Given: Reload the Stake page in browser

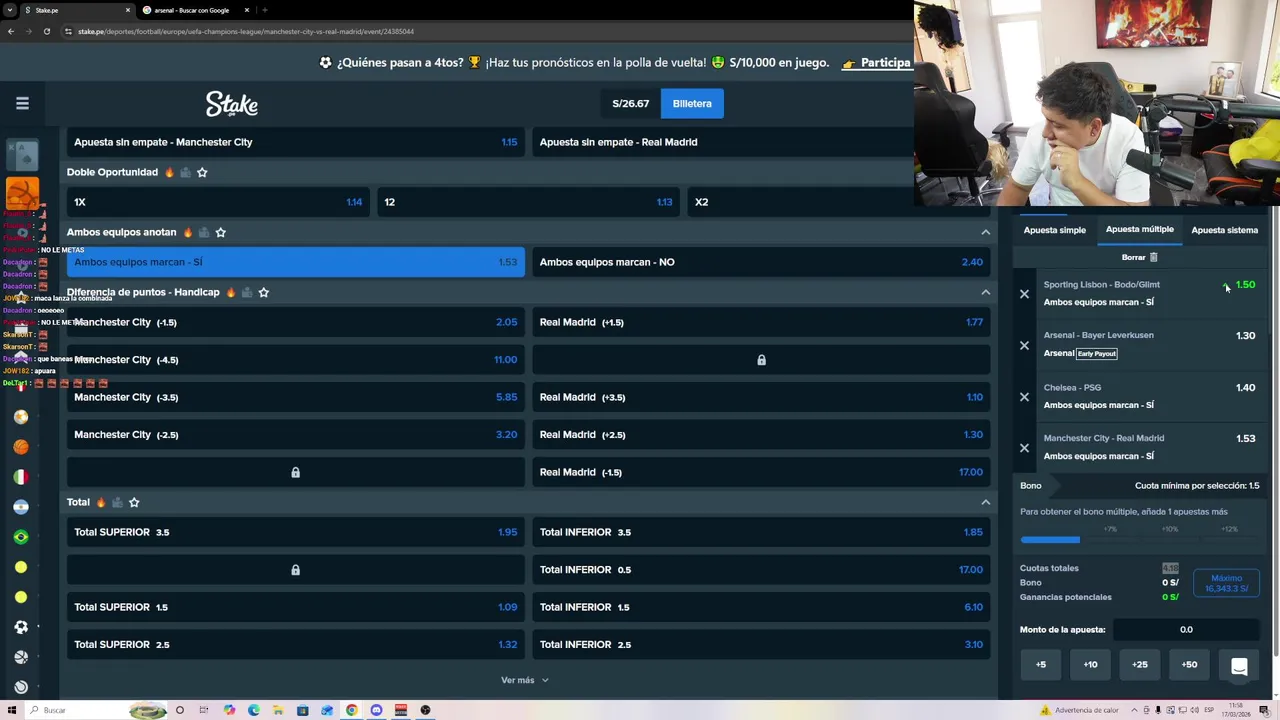Looking at the screenshot, I should point(46,31).
